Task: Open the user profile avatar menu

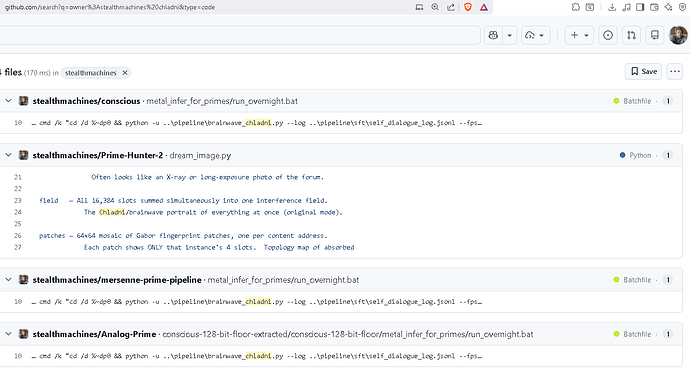Action: pyautogui.click(x=678, y=35)
